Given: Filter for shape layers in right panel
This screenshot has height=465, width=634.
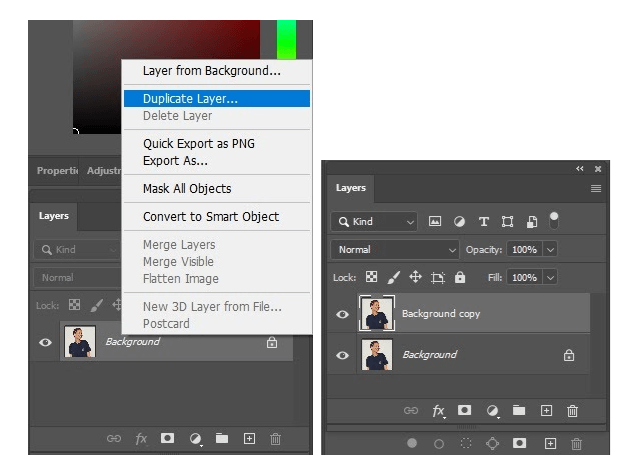Looking at the screenshot, I should click(x=507, y=222).
